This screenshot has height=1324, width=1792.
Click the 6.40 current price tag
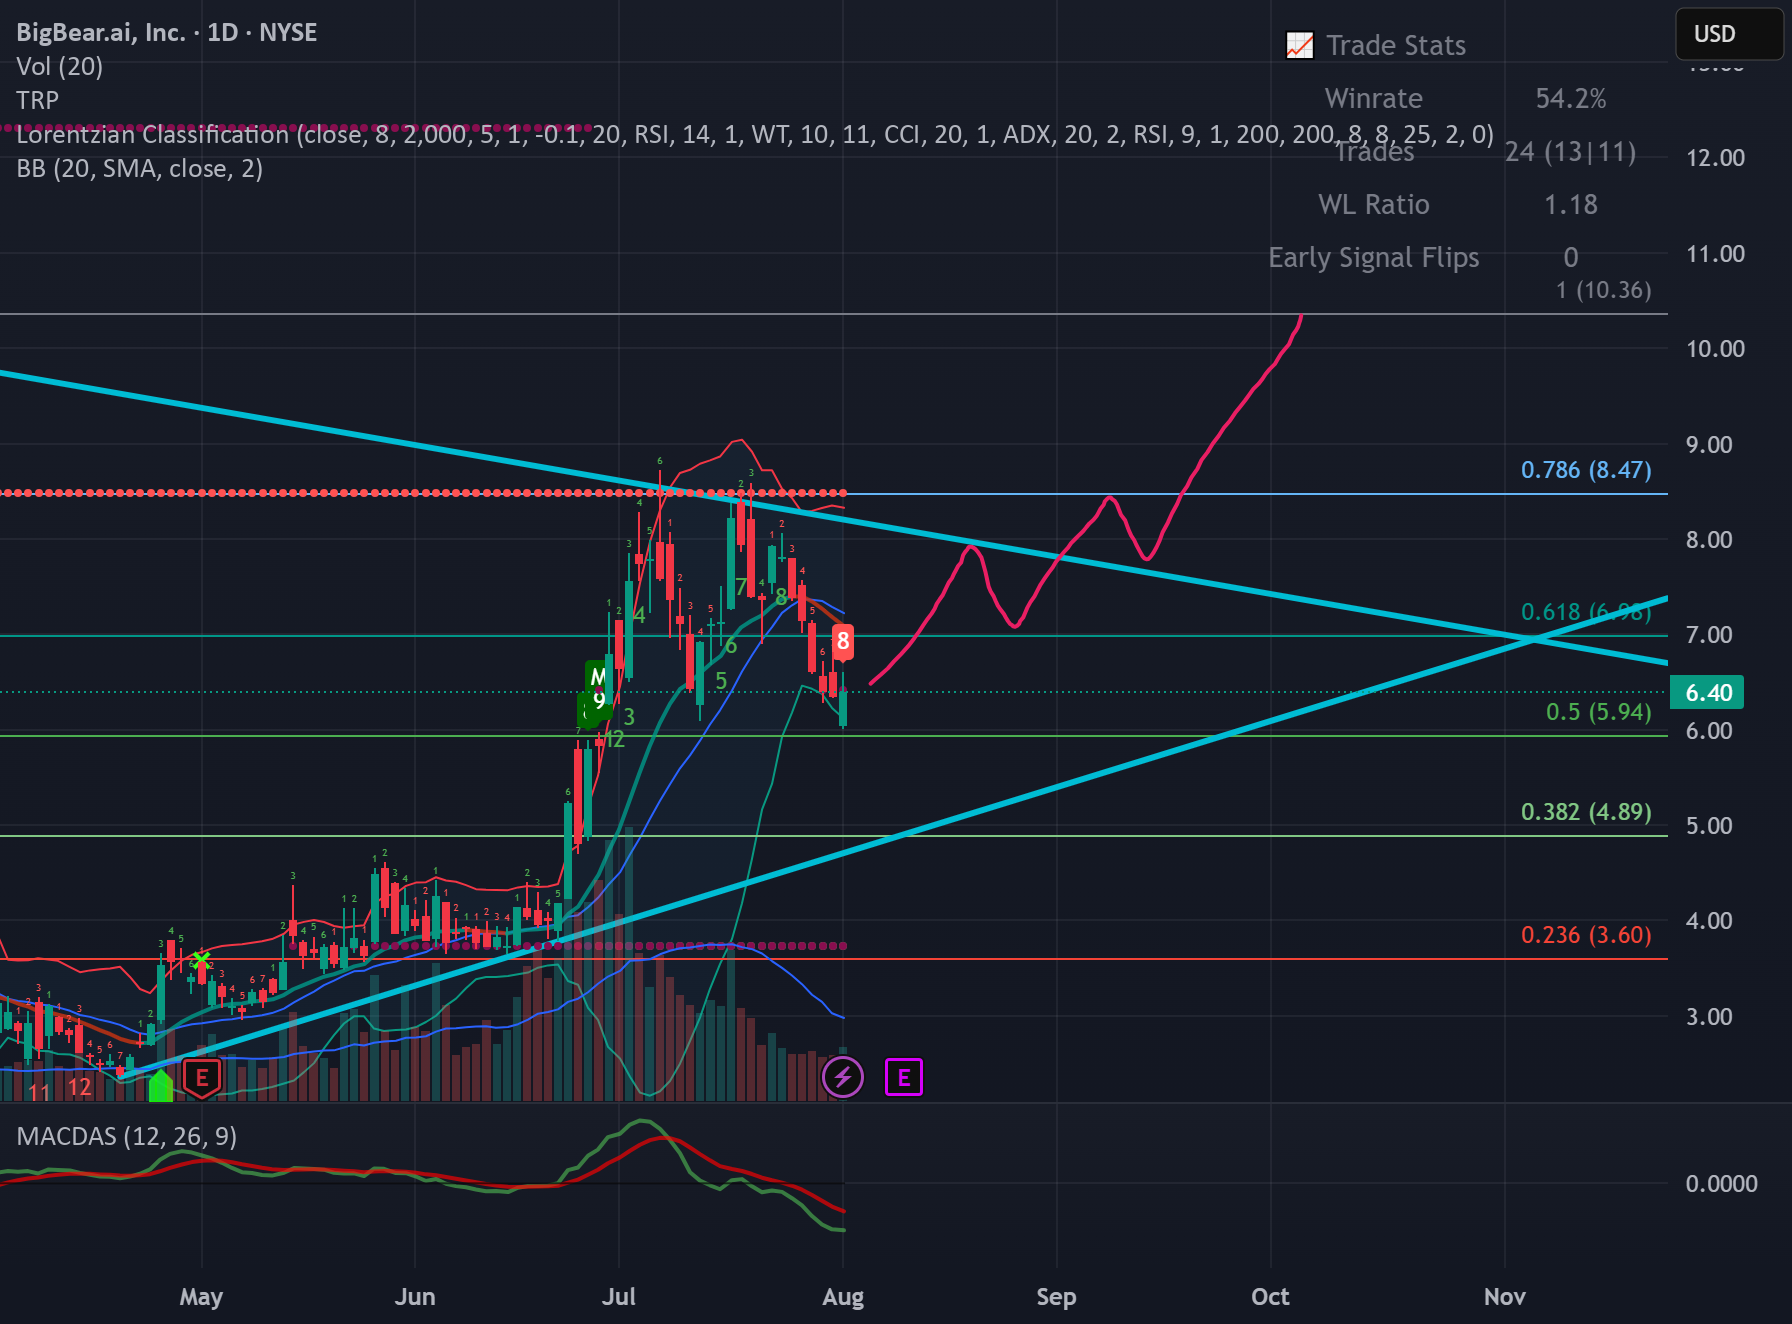(x=1708, y=693)
